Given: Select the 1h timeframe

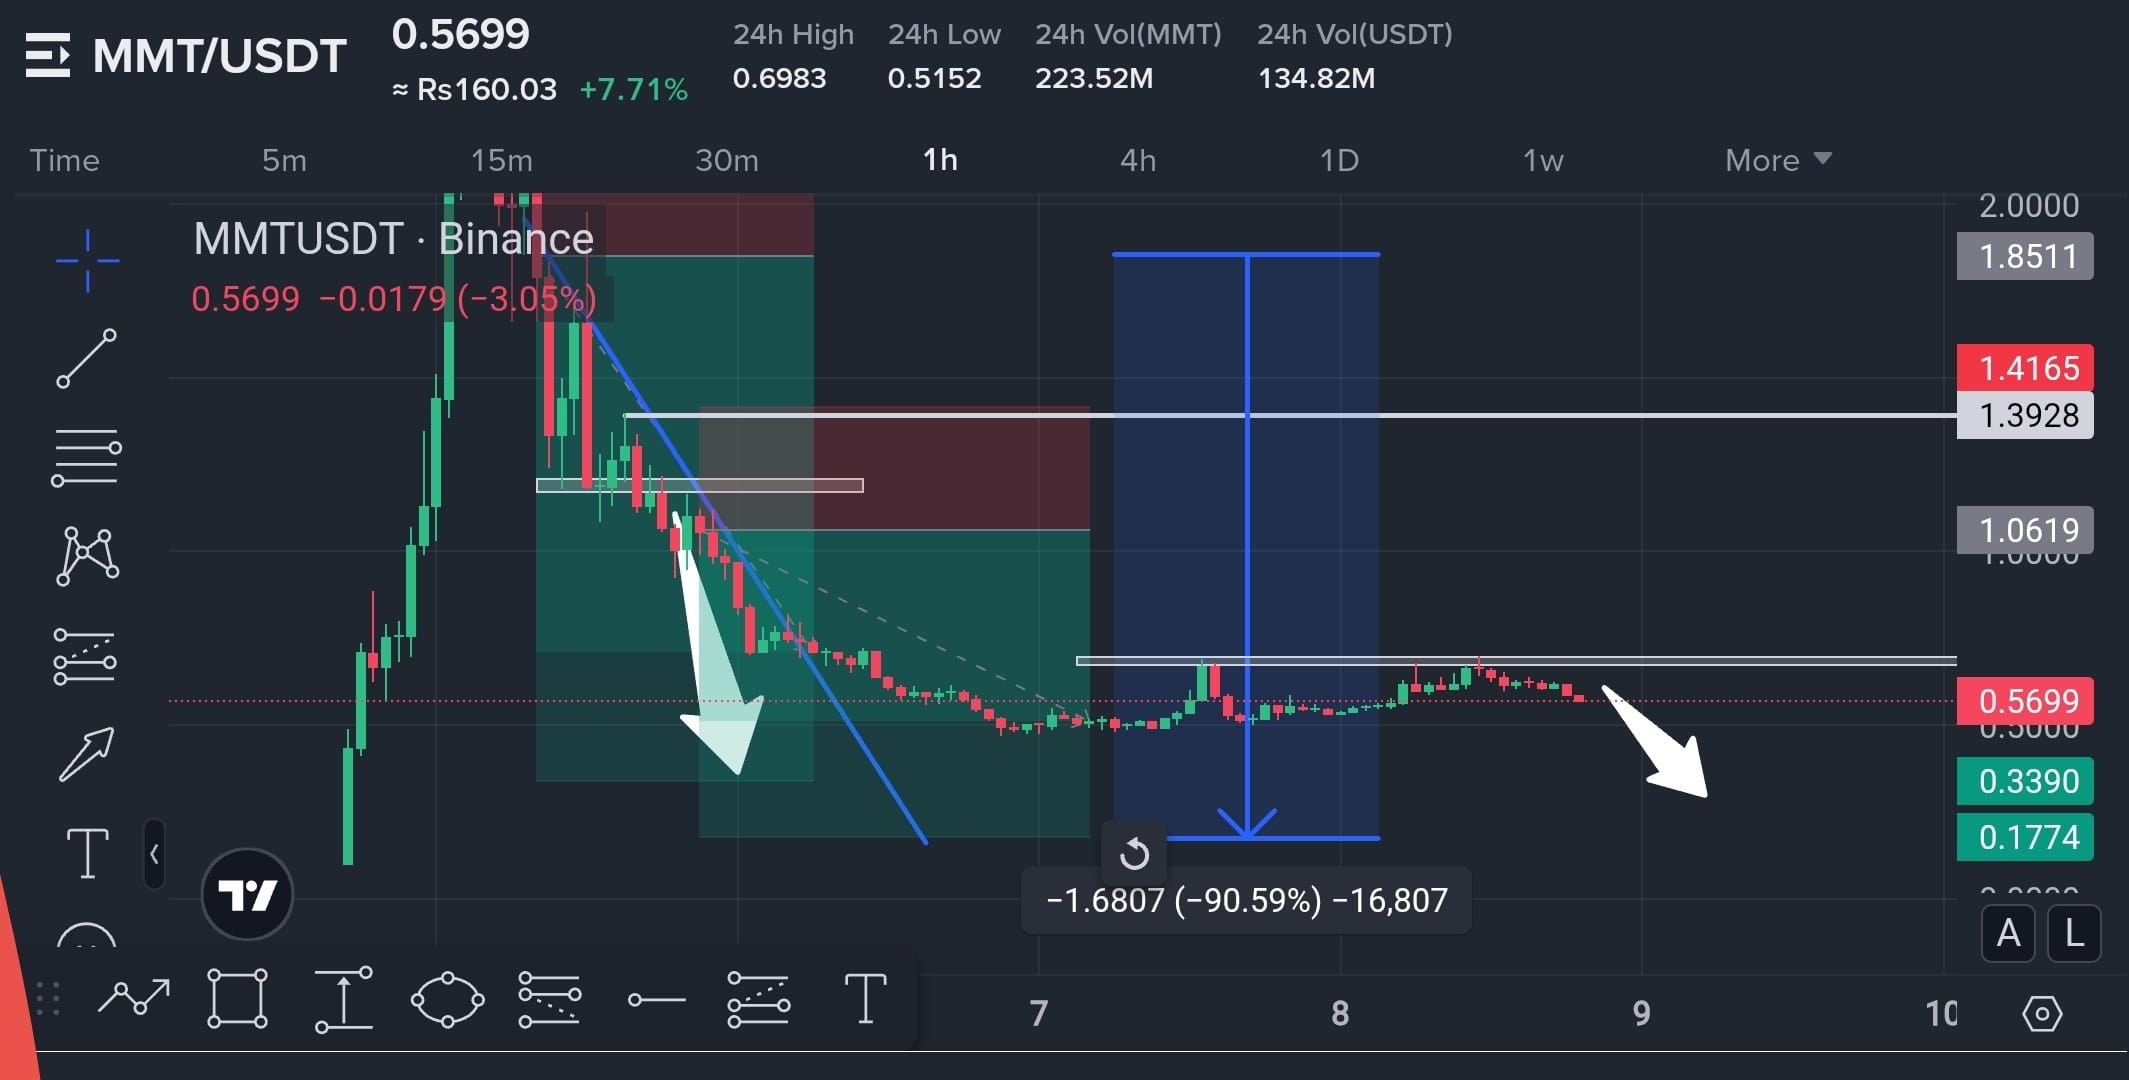Looking at the screenshot, I should tap(940, 160).
